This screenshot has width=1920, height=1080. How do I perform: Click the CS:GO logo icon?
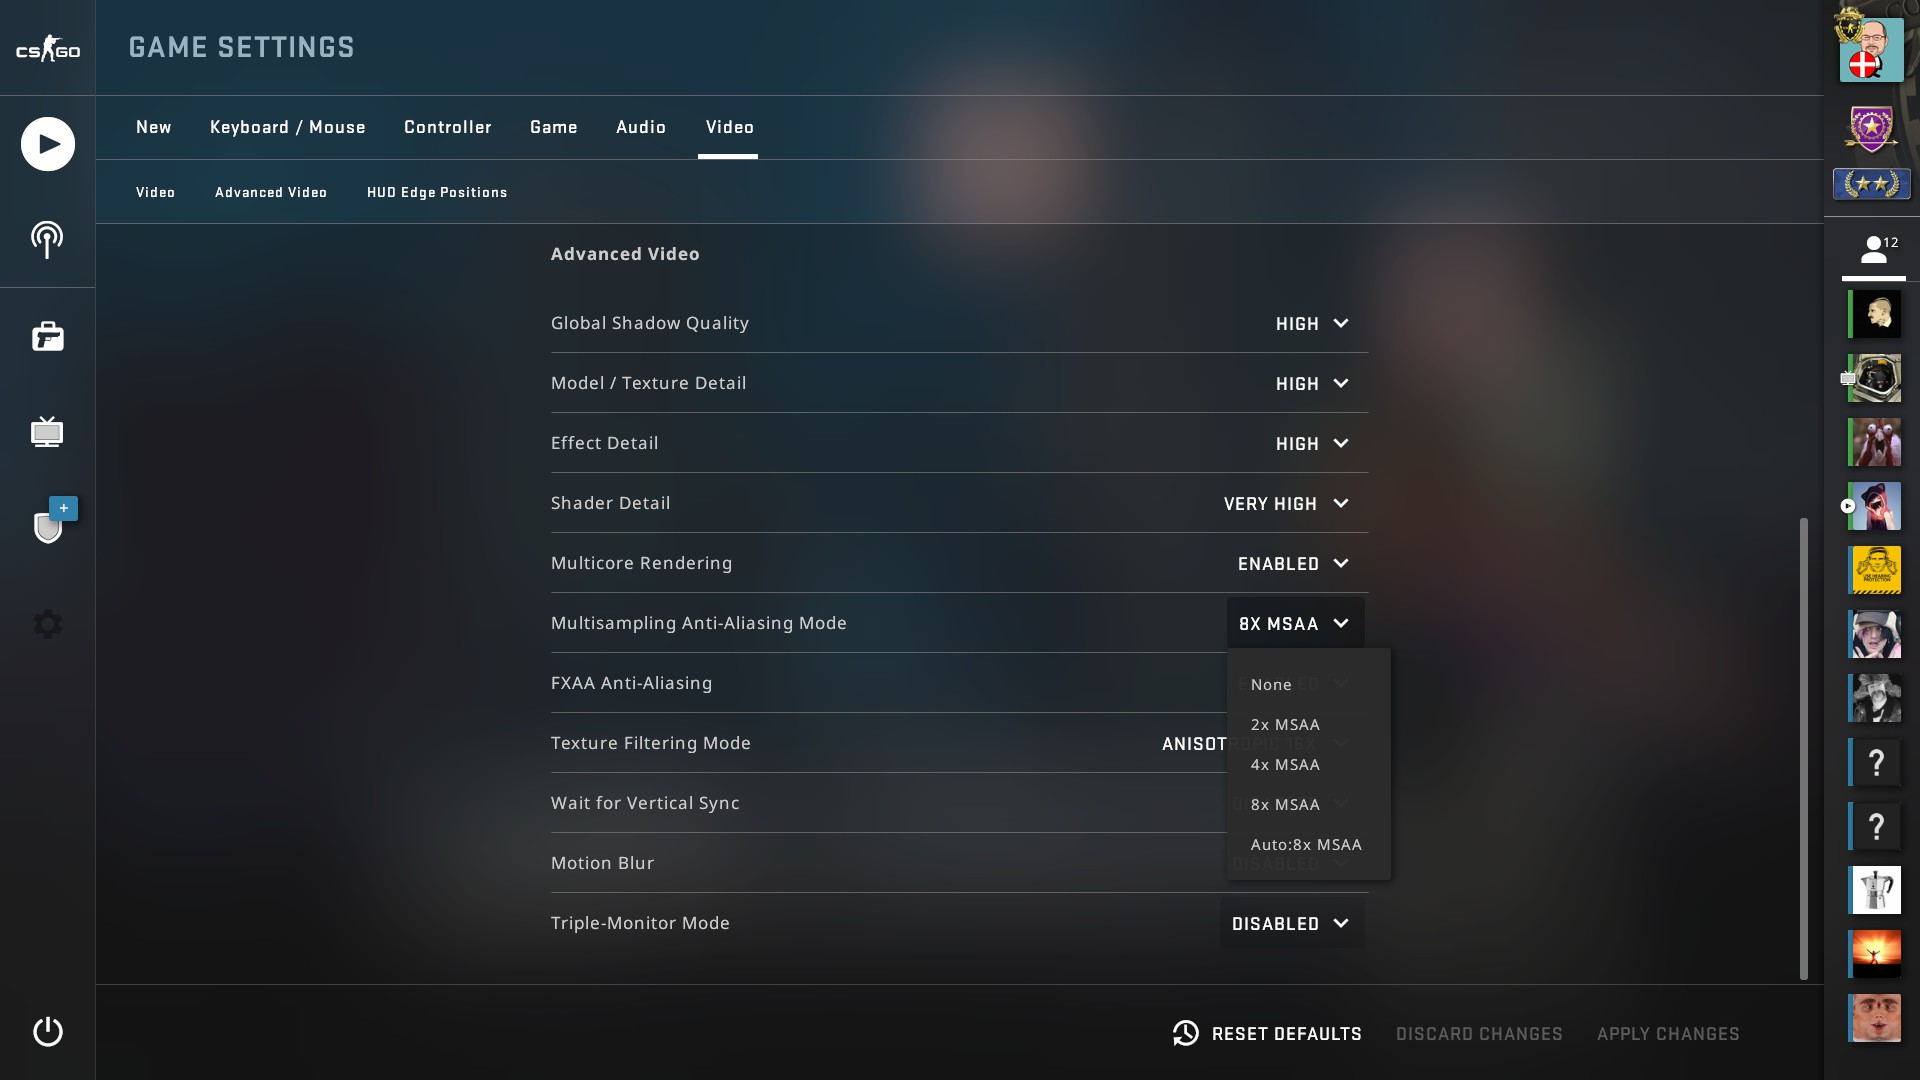pyautogui.click(x=47, y=48)
